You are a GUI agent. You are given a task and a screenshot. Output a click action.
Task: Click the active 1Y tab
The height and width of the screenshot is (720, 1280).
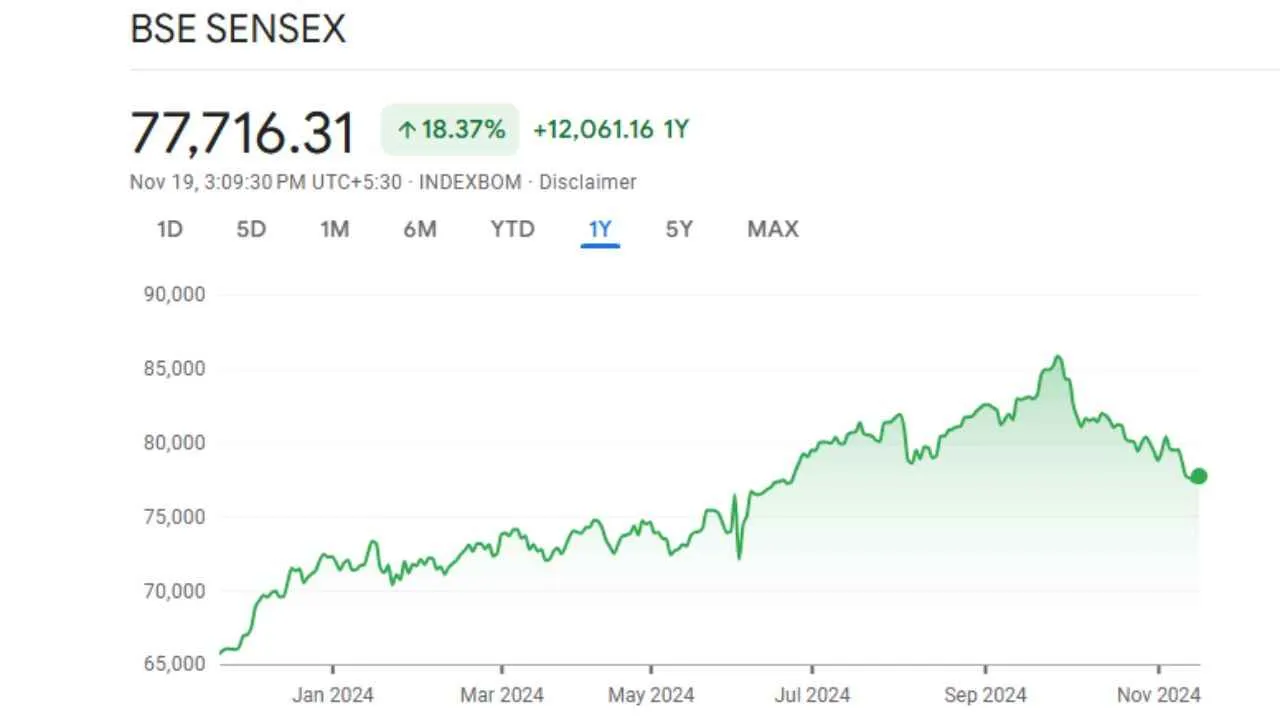[x=600, y=229]
